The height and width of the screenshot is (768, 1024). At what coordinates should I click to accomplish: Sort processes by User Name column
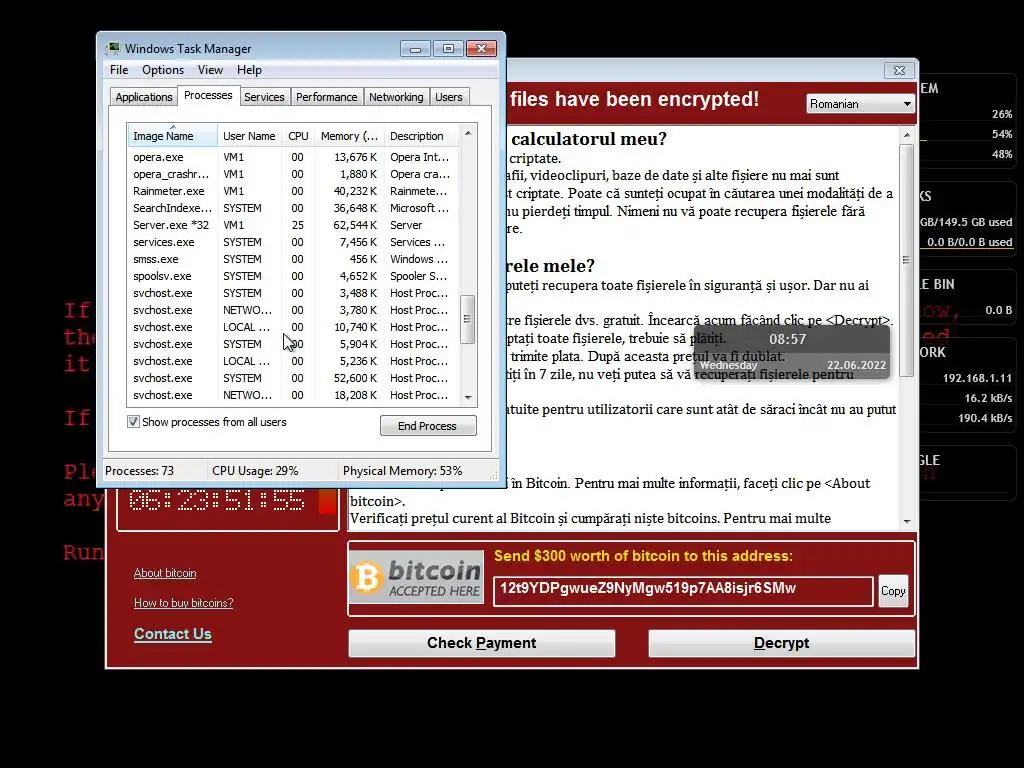[x=249, y=136]
